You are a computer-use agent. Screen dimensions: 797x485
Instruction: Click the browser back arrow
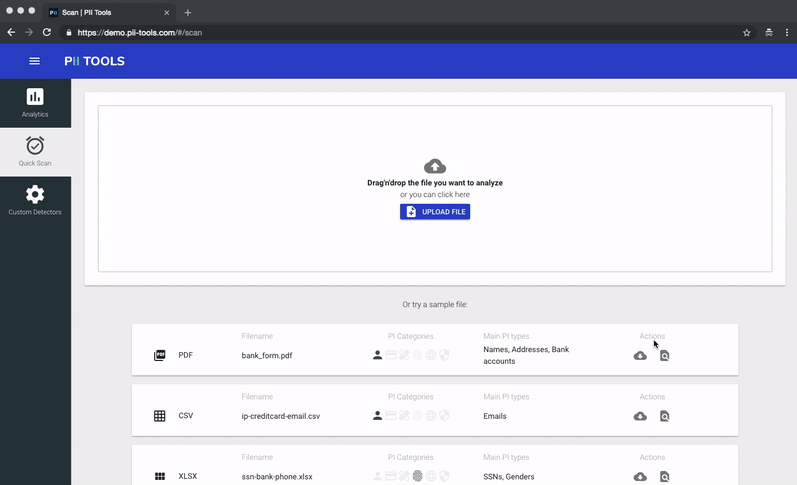click(11, 33)
